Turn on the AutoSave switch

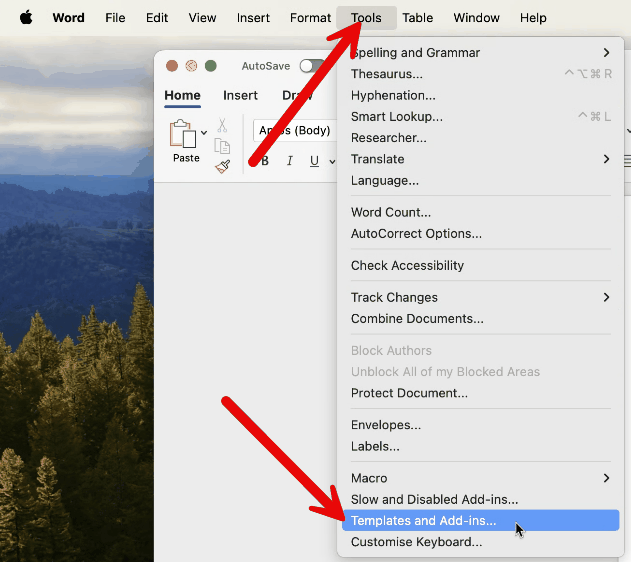point(312,66)
